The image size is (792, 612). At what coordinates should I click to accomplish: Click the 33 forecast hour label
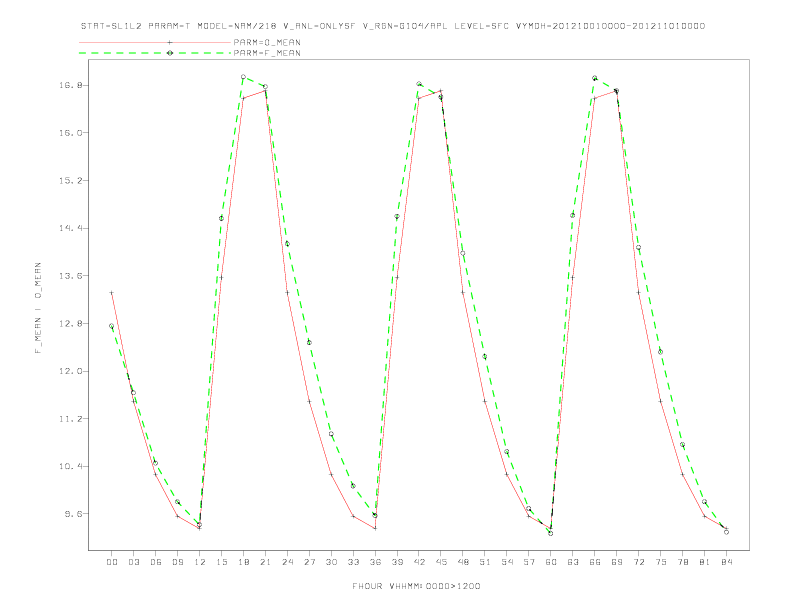[353, 562]
